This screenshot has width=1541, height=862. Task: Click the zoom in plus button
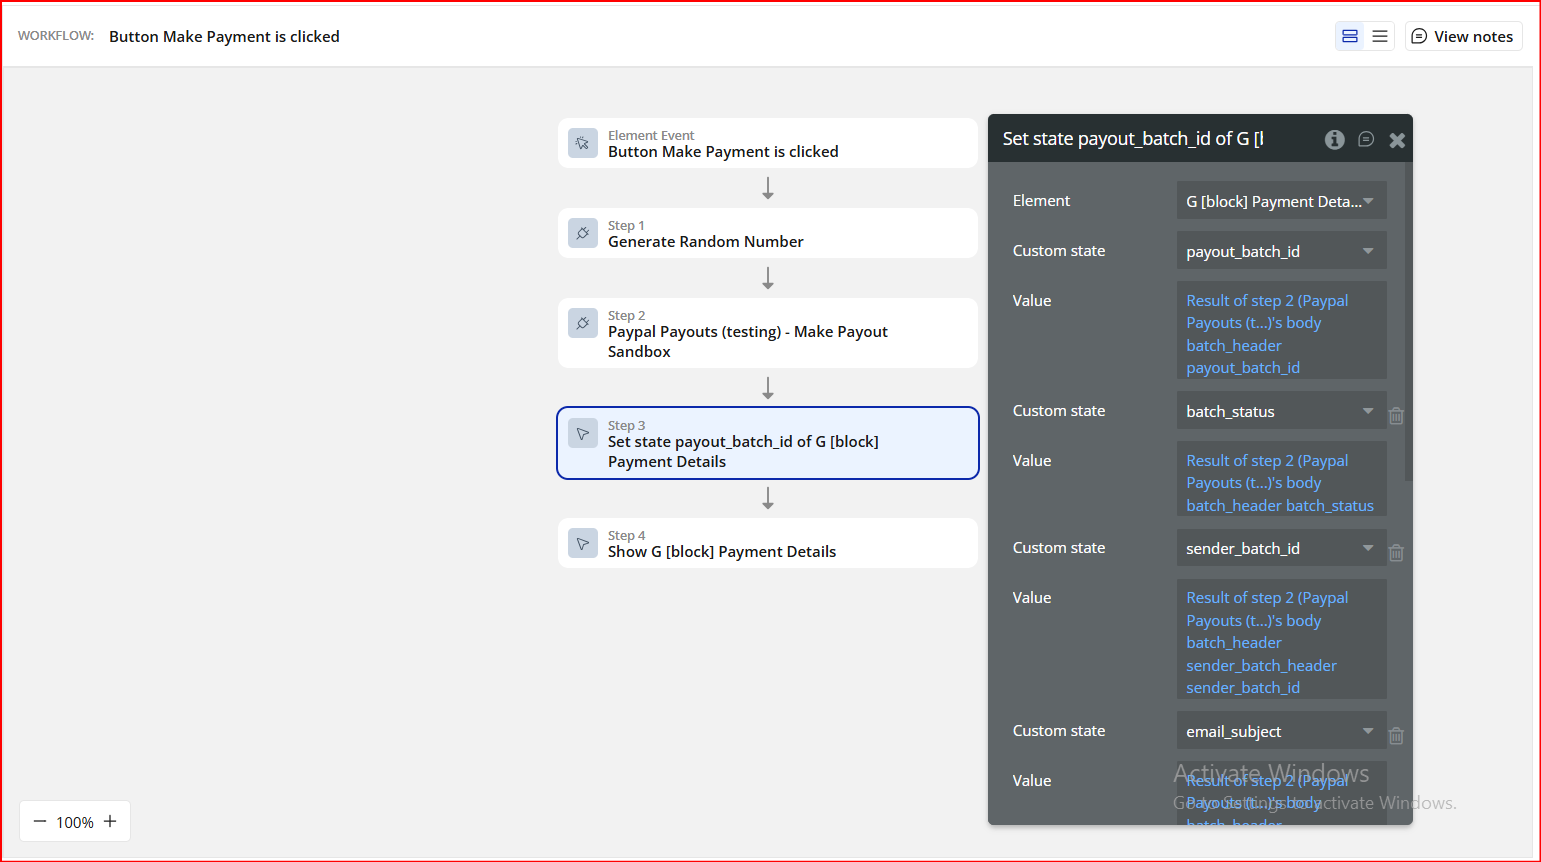110,821
